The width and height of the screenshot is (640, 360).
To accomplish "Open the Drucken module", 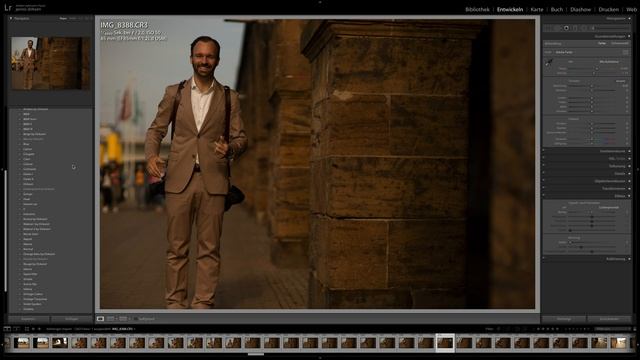I will coord(609,9).
